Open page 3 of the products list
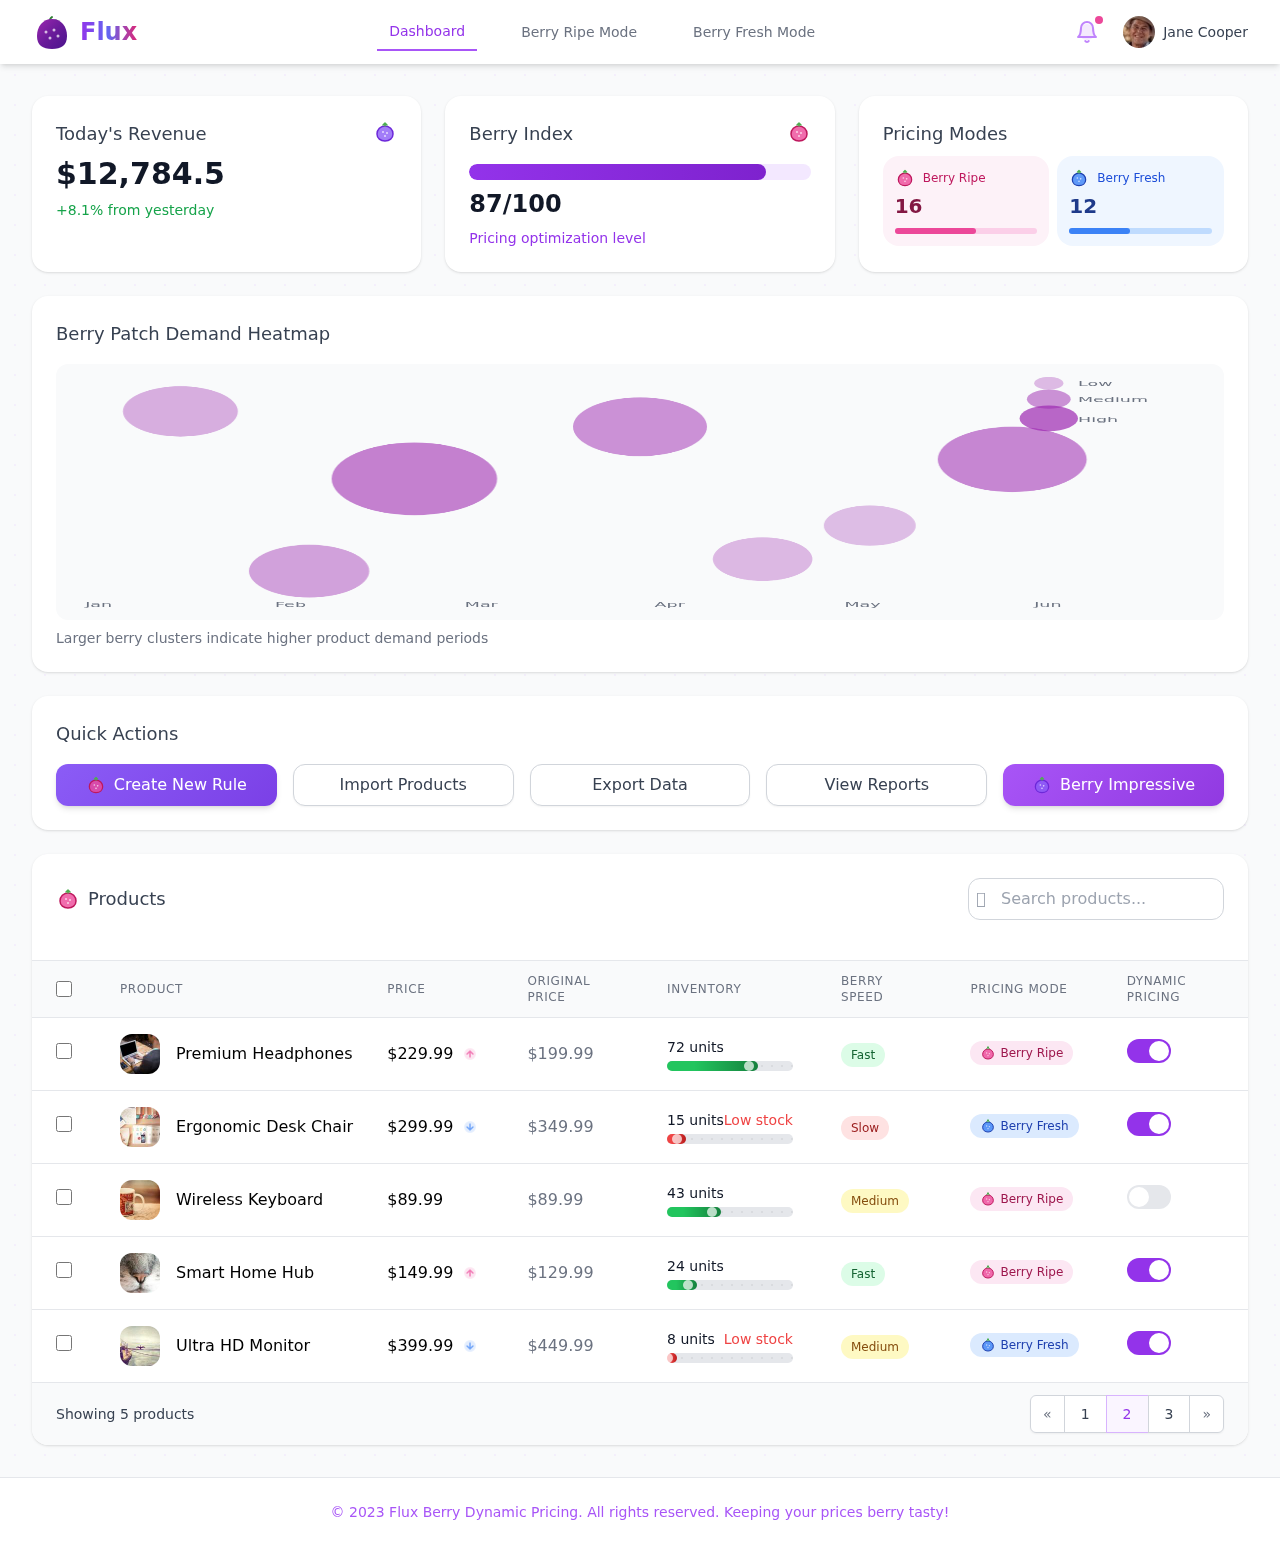The height and width of the screenshot is (1546, 1280). [x=1168, y=1414]
